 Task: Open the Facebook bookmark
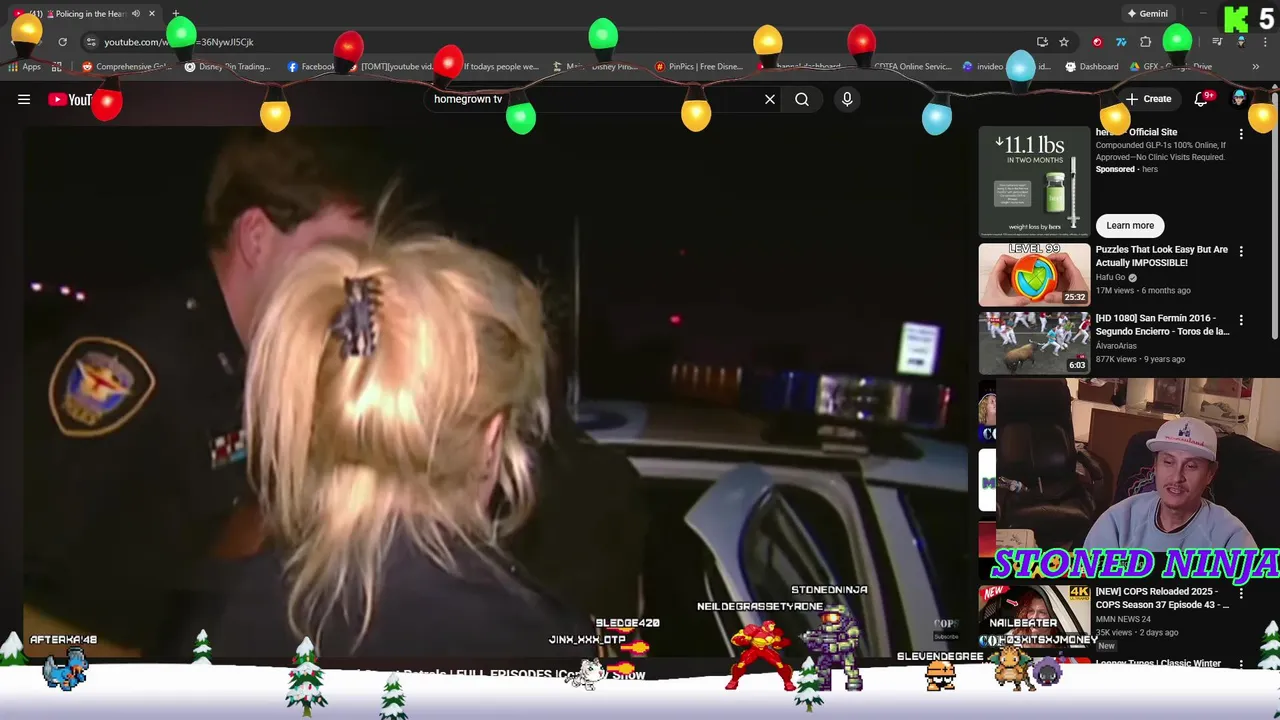[311, 67]
